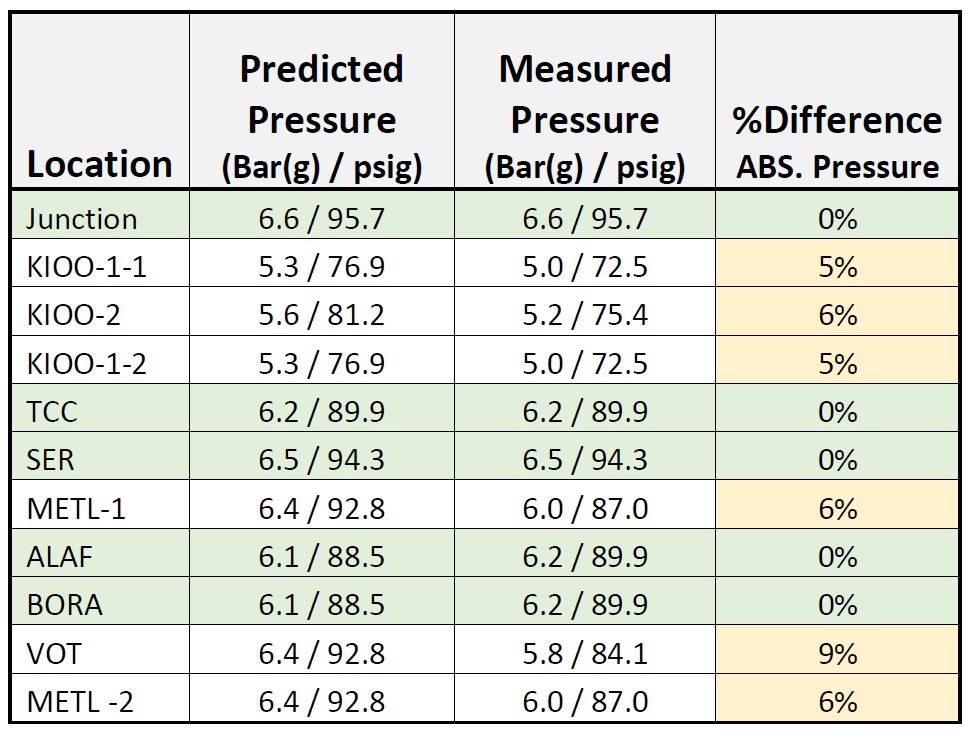The width and height of the screenshot is (969, 730).
Task: Click the %Difference ABS. Pressure header
Action: (x=838, y=142)
